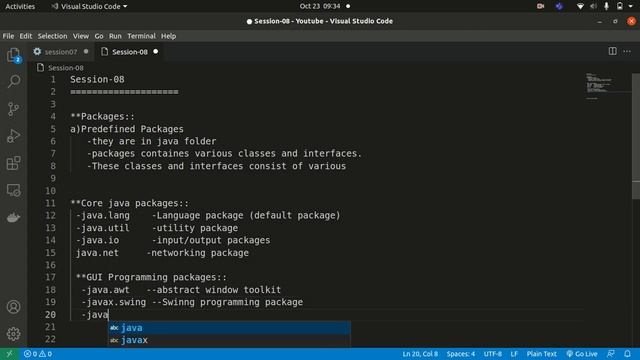
Task: Open Visual Studio Code app menu dropdown
Action: (x=89, y=6)
